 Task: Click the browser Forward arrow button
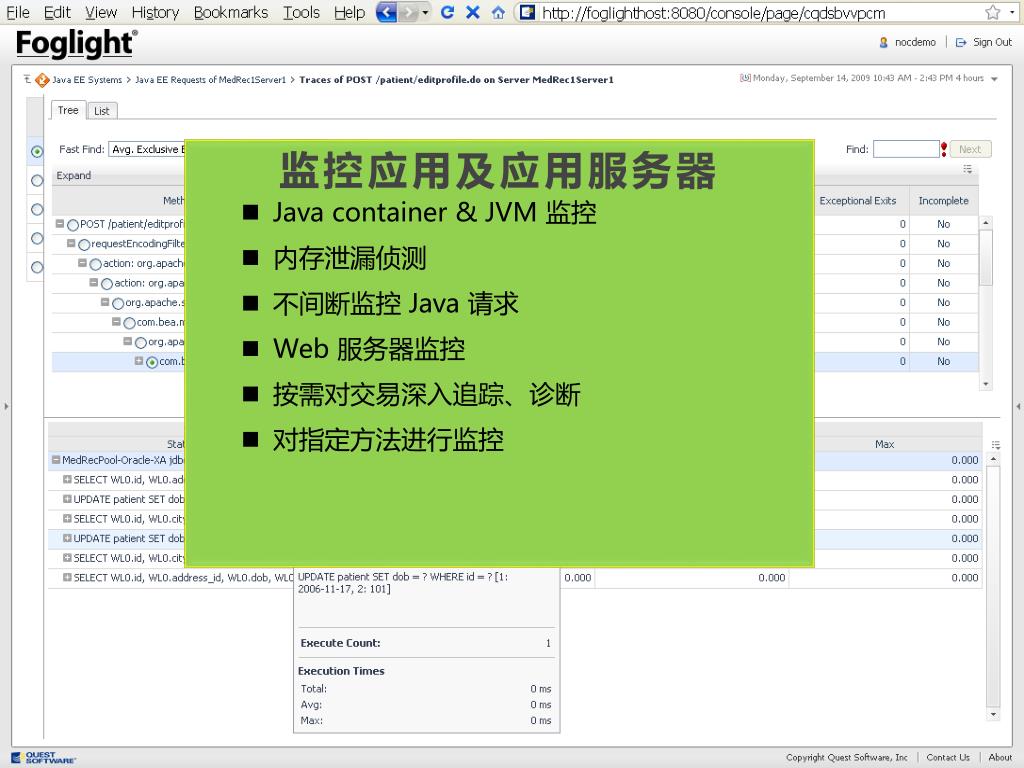point(409,12)
